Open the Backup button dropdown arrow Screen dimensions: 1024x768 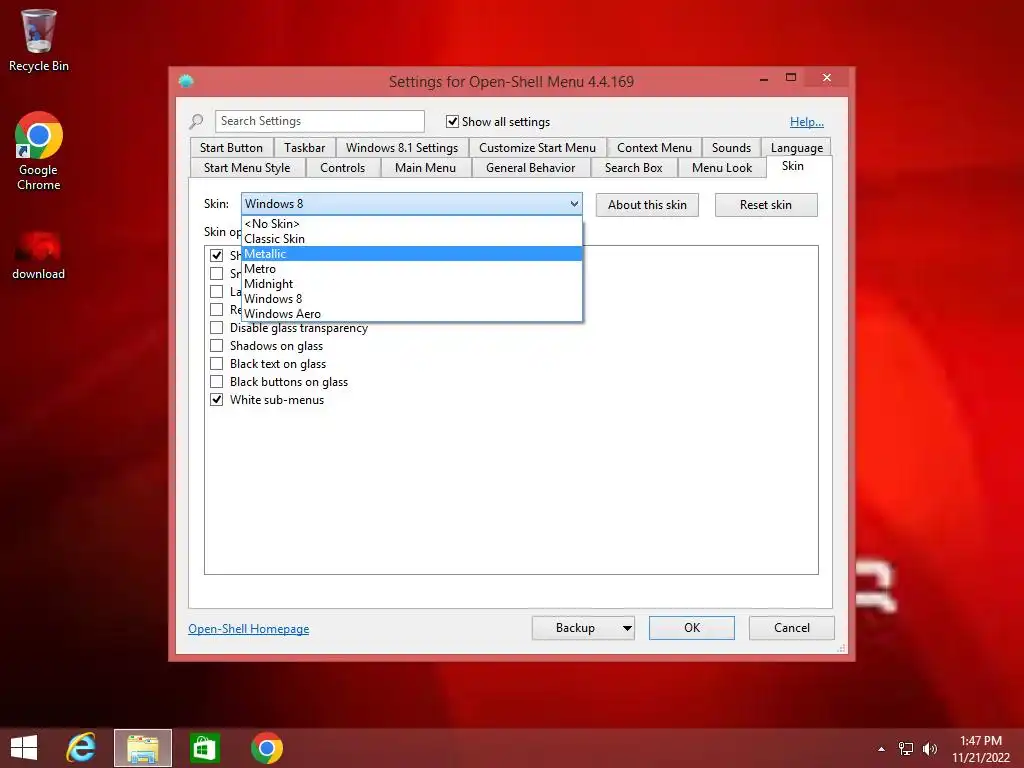click(x=627, y=628)
